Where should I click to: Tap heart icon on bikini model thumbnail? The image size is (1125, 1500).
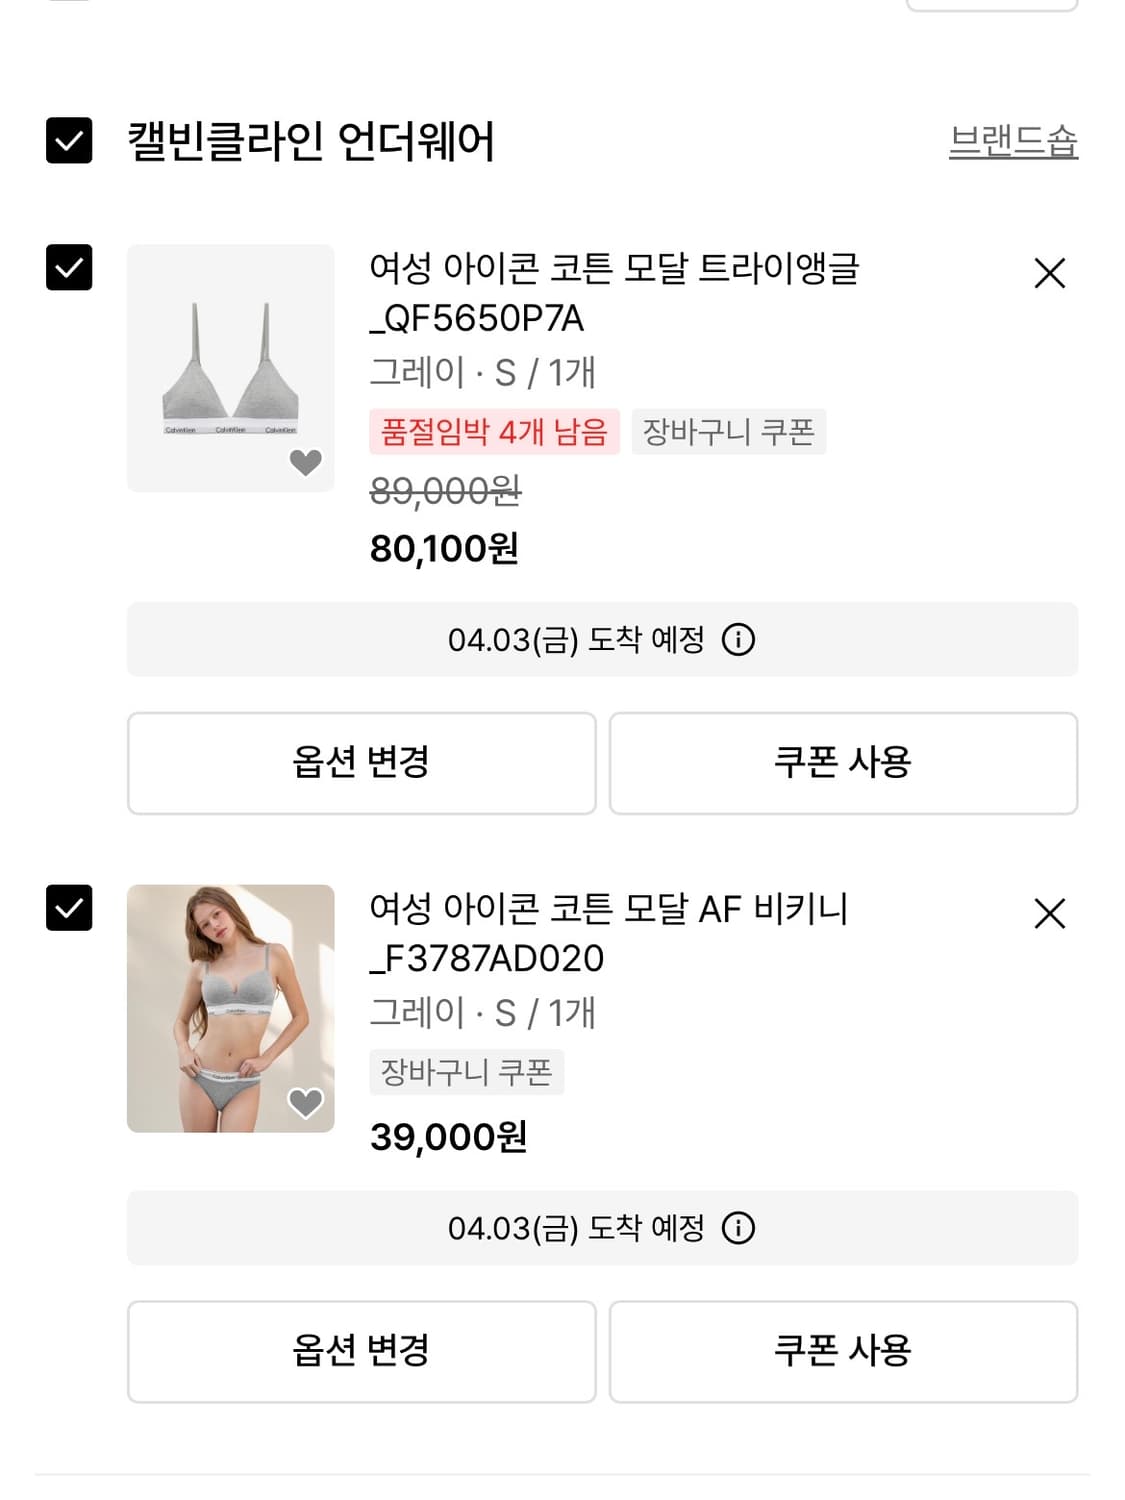pos(305,1102)
